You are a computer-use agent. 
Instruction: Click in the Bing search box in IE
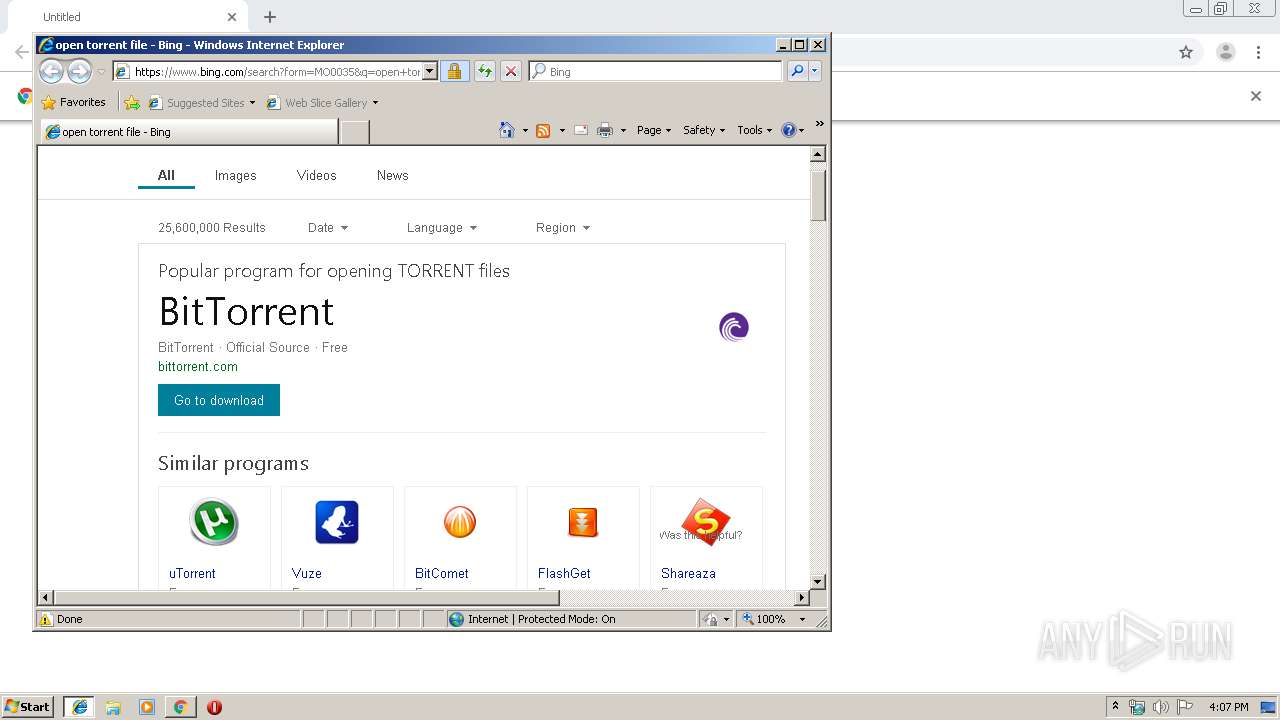pos(656,71)
